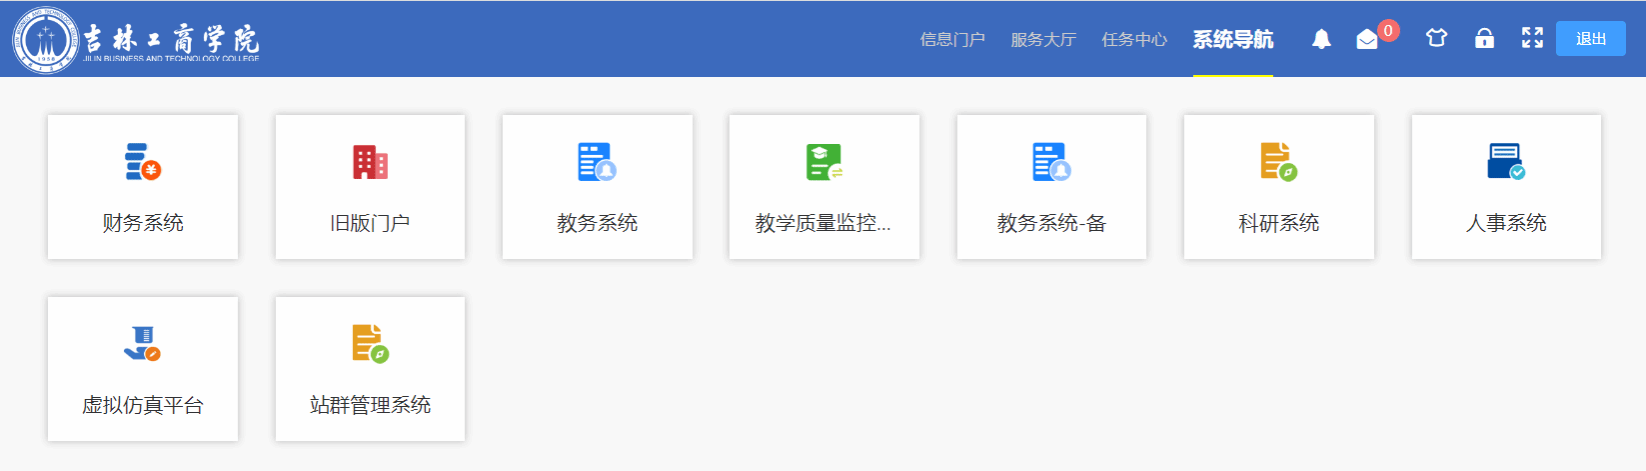
Task: Click the notification bell icon
Action: point(1321,39)
